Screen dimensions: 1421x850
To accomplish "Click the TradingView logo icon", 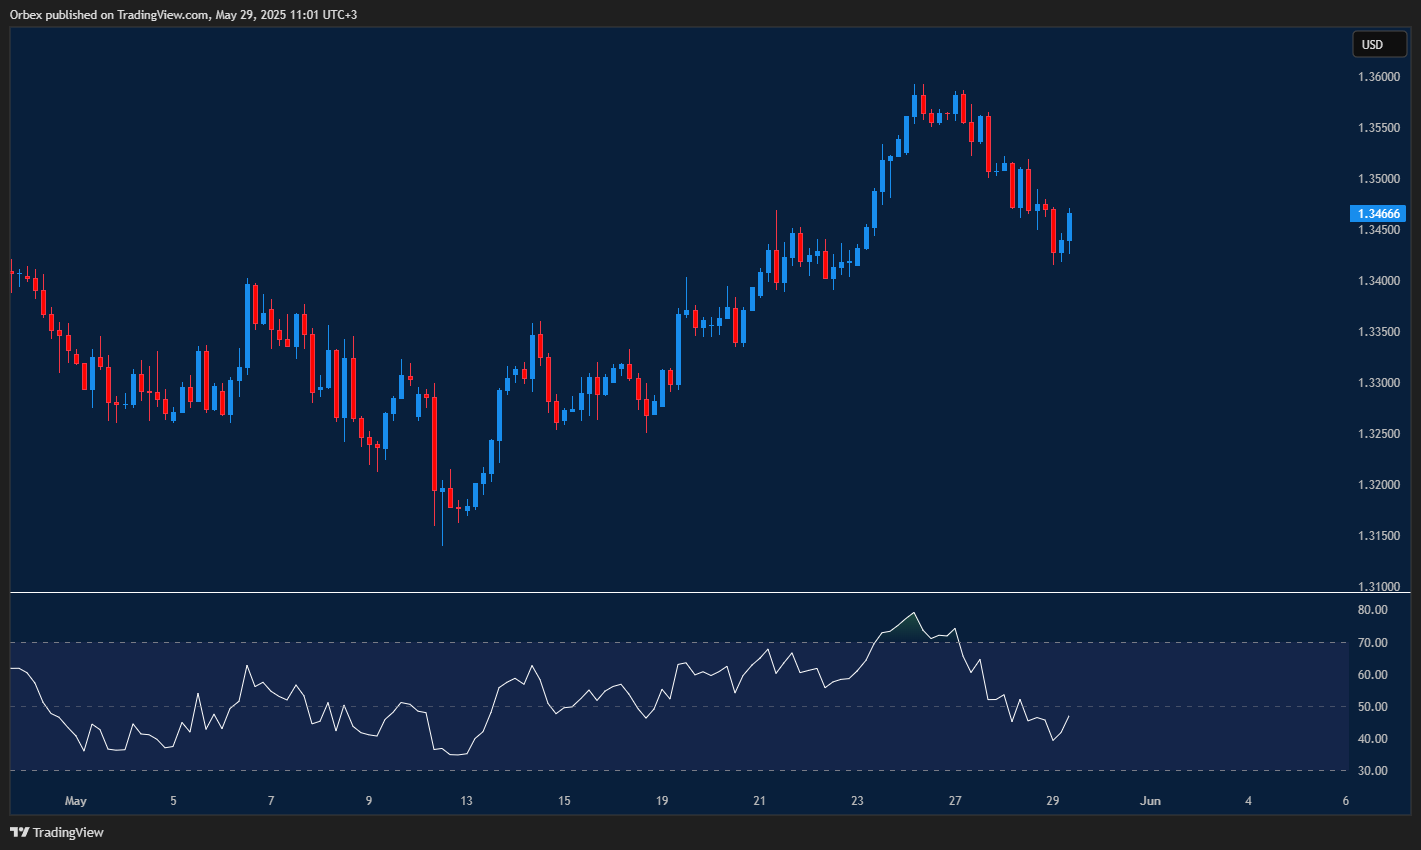I will coord(18,832).
